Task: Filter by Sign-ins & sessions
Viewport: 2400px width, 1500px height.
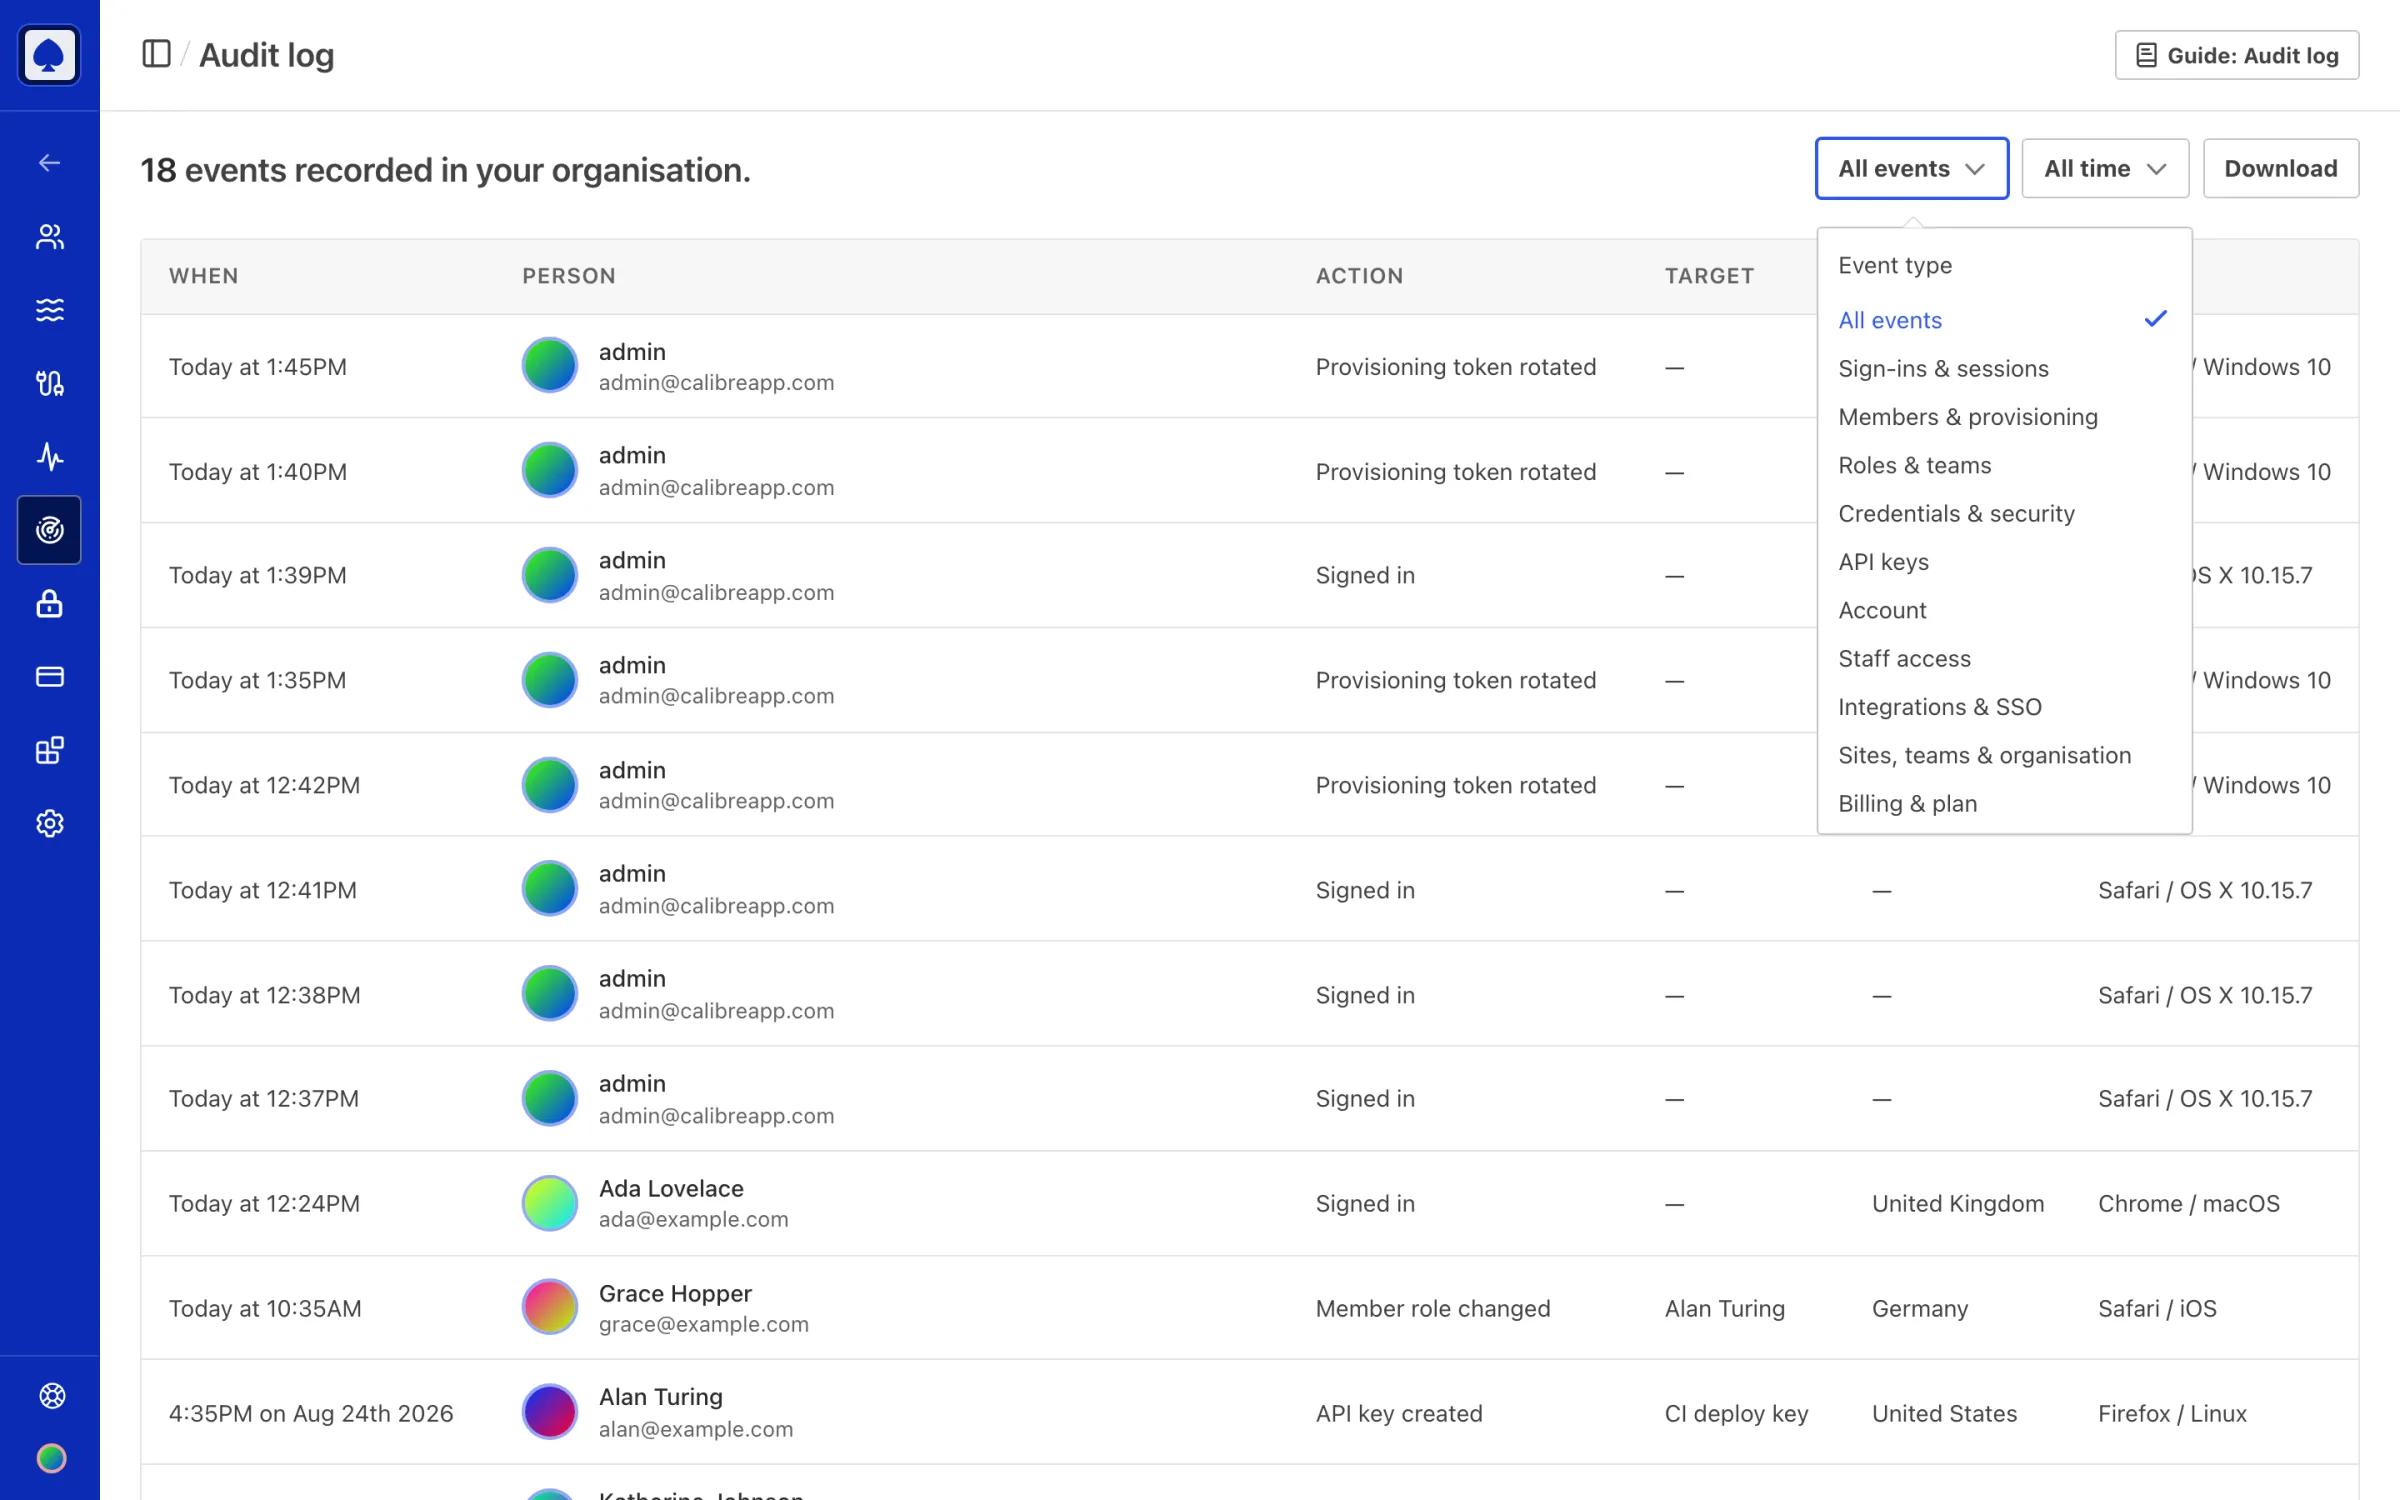Action: (x=2004, y=368)
